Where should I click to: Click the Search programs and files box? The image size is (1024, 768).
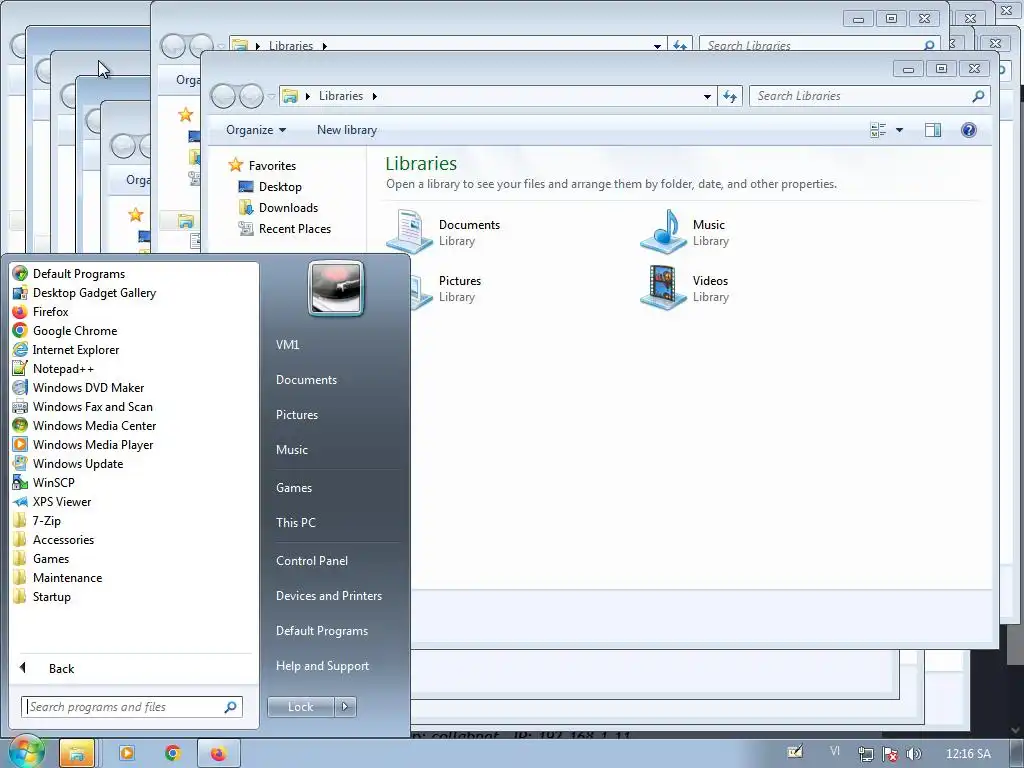(x=132, y=707)
